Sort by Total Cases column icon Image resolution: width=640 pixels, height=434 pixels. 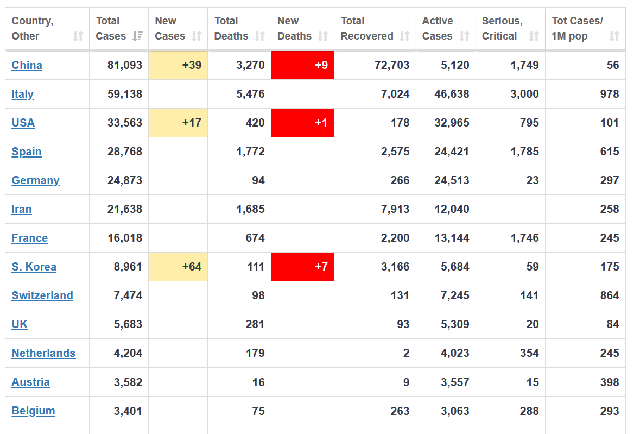click(138, 36)
